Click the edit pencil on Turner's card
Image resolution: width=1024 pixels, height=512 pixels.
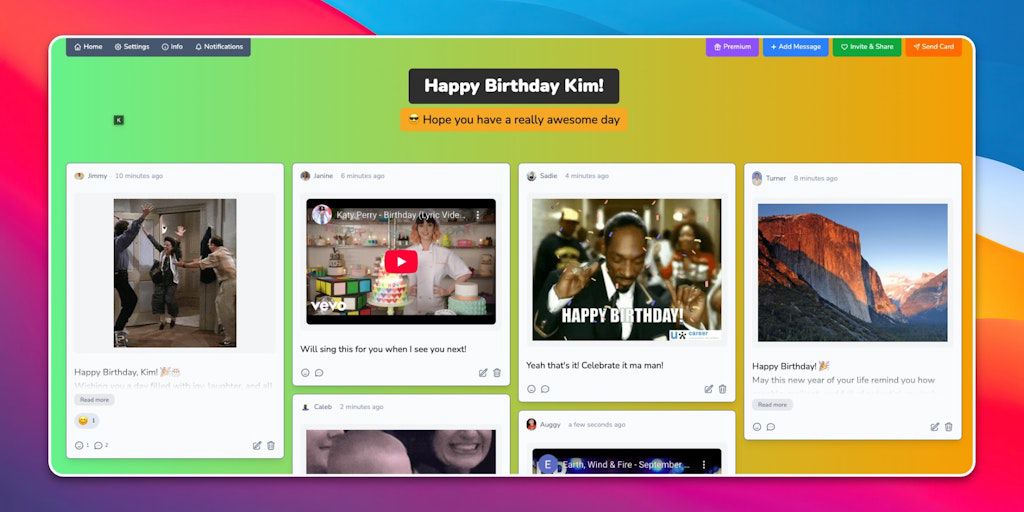pos(935,427)
